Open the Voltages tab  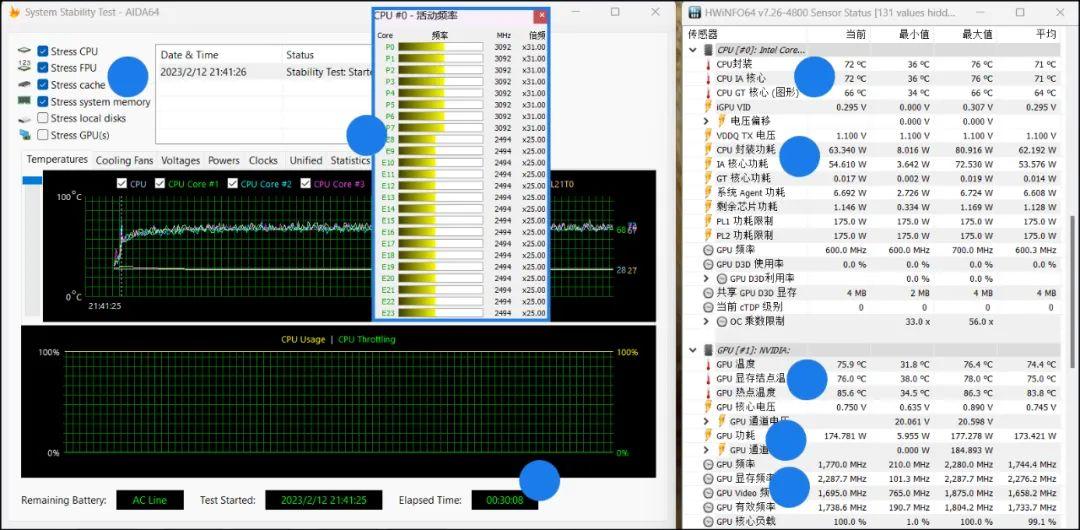click(180, 160)
